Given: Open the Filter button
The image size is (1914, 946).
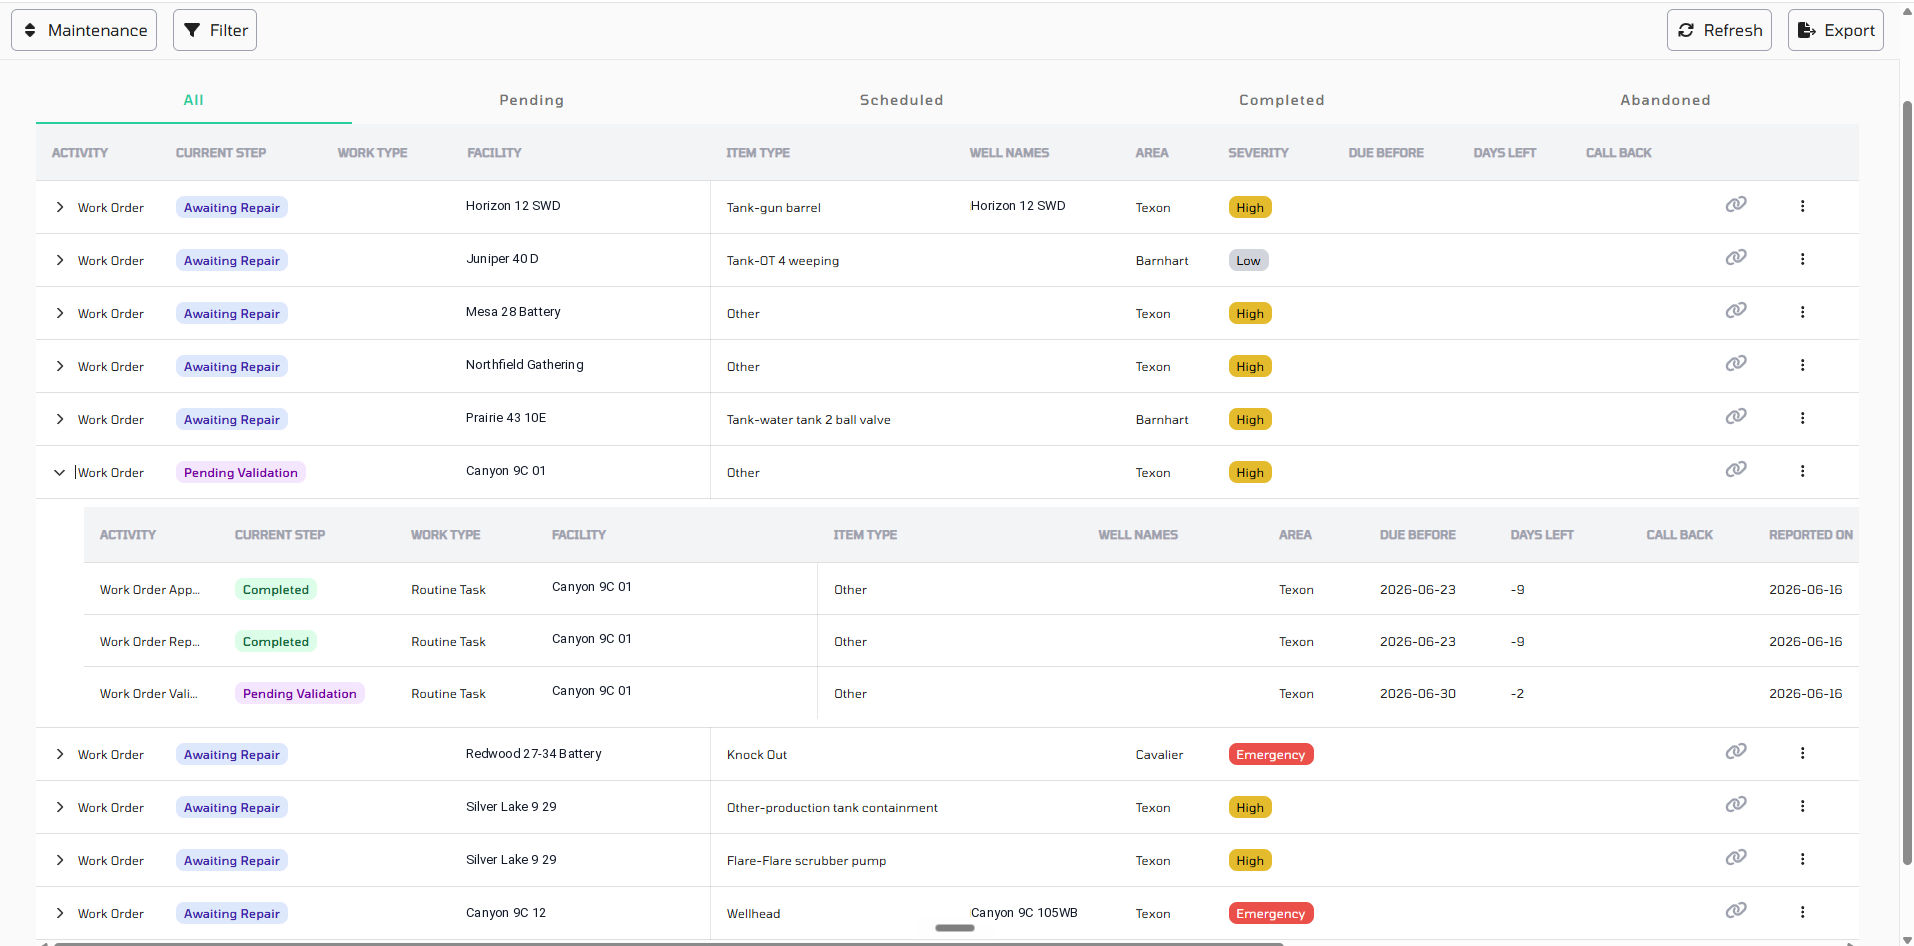Looking at the screenshot, I should [x=215, y=30].
